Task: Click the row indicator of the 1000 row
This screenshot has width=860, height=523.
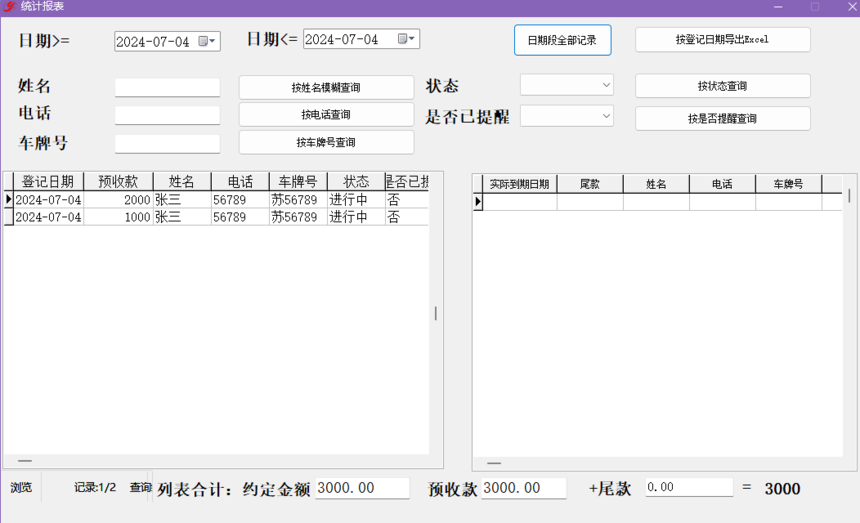Action: click(8, 217)
